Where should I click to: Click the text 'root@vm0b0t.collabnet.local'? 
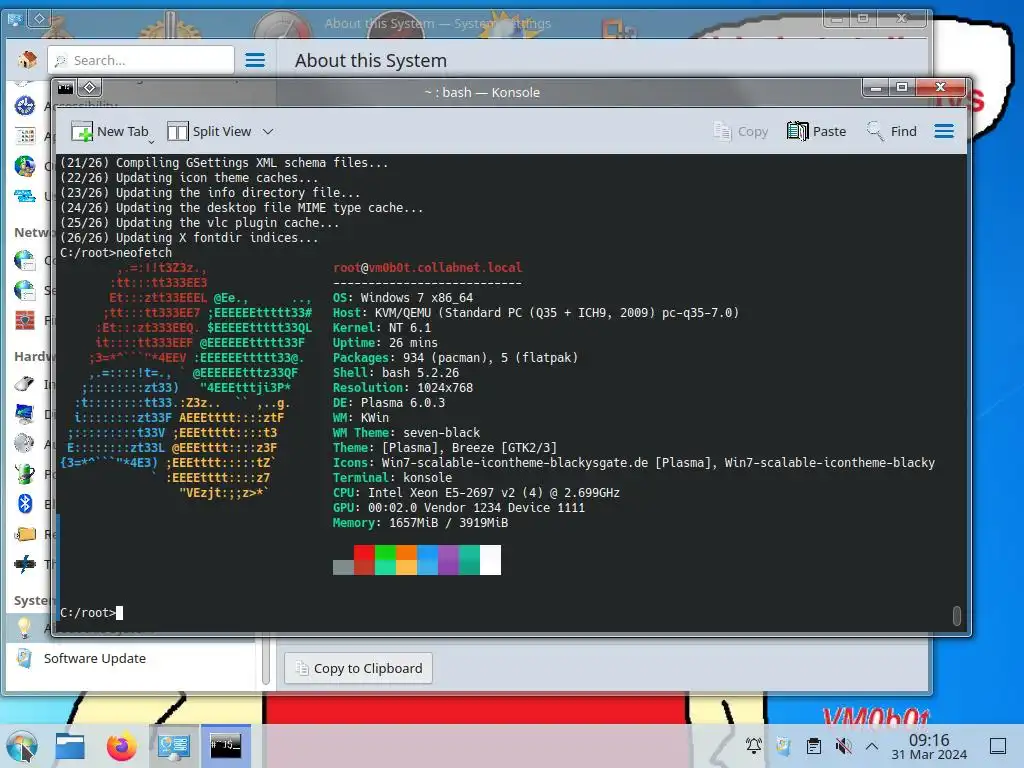[427, 268]
